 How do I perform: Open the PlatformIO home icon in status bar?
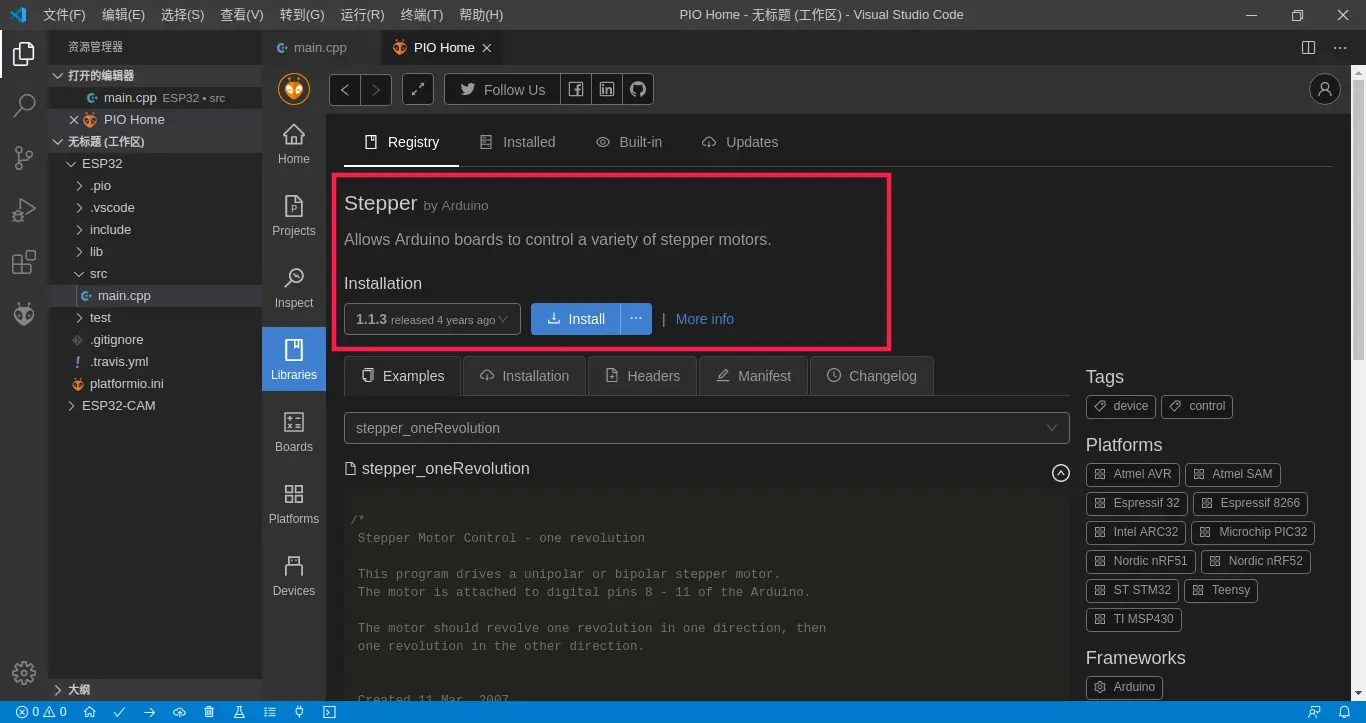pos(89,712)
